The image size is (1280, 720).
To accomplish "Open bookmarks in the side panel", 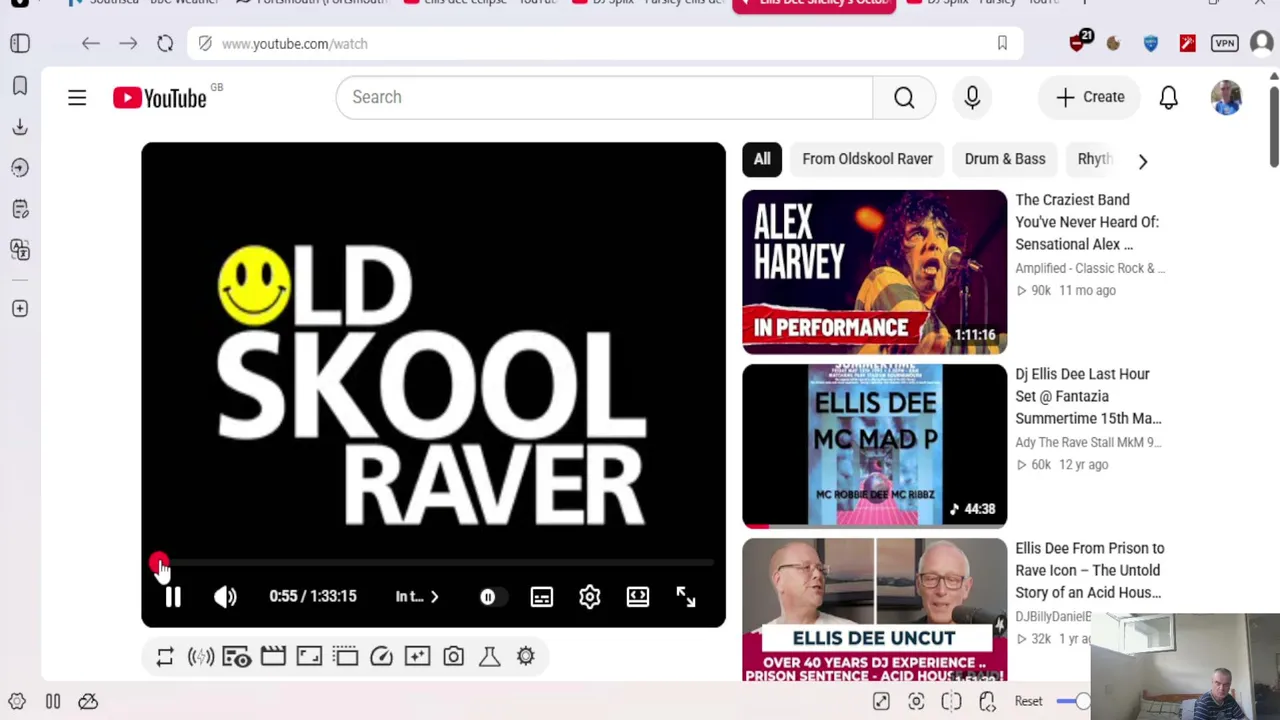I will (x=20, y=86).
